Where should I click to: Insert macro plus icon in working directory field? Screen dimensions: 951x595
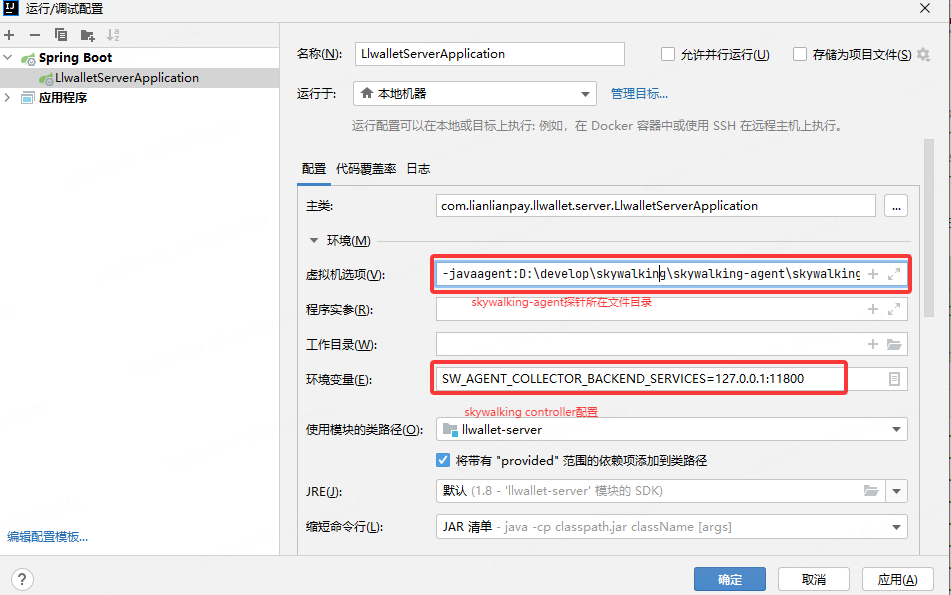click(x=873, y=345)
